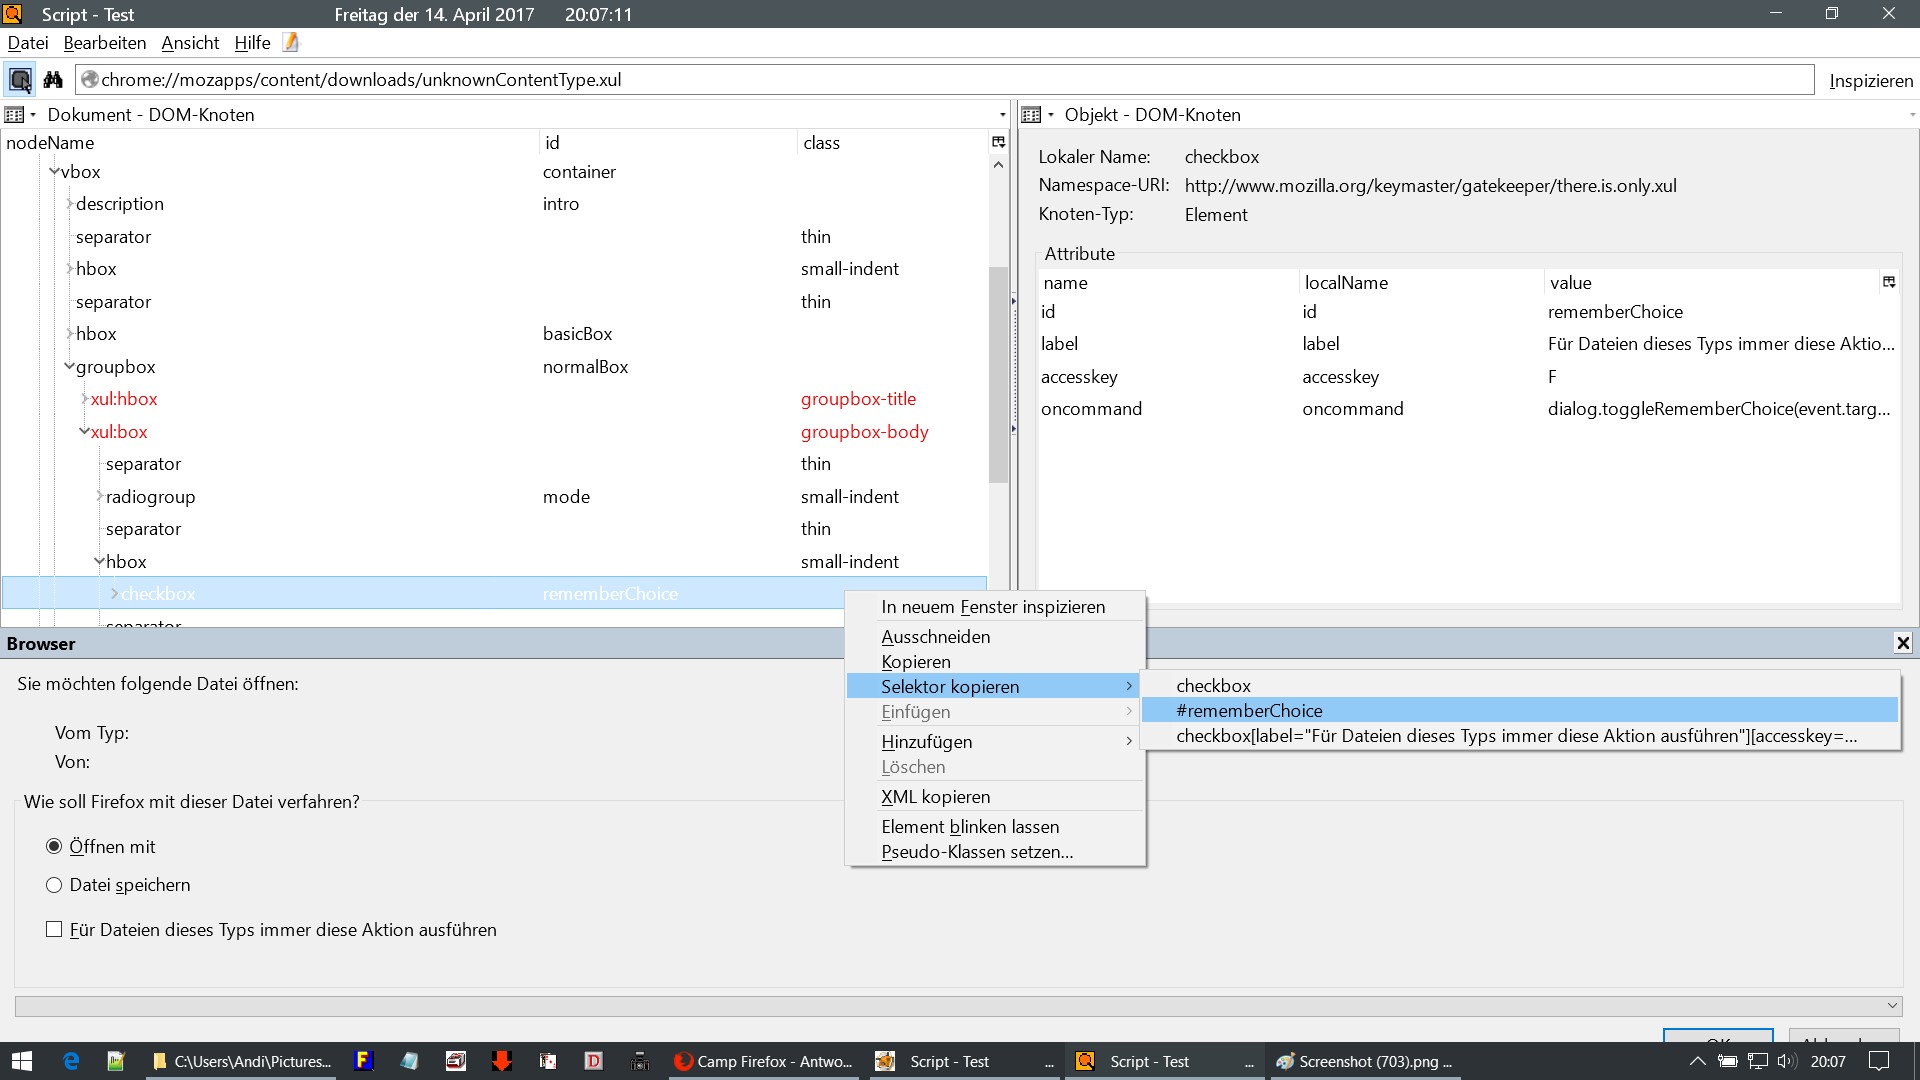Close the Browser pane with X button
The image size is (1920, 1080).
(1903, 644)
